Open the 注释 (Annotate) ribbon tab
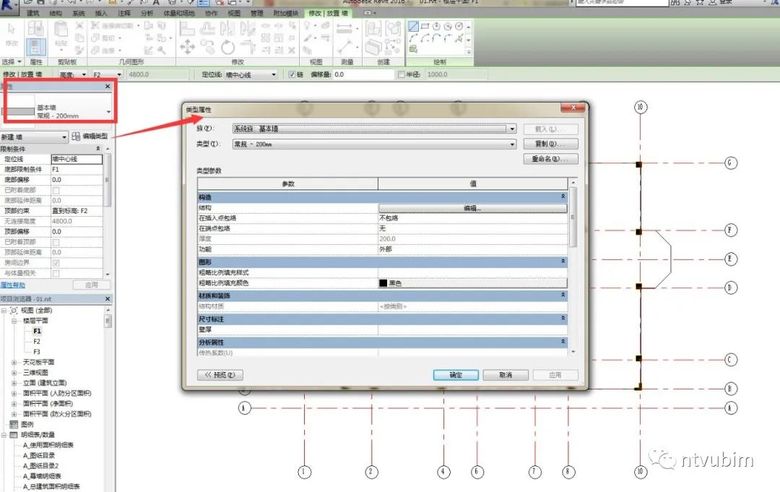This screenshot has height=492, width=780. click(126, 14)
